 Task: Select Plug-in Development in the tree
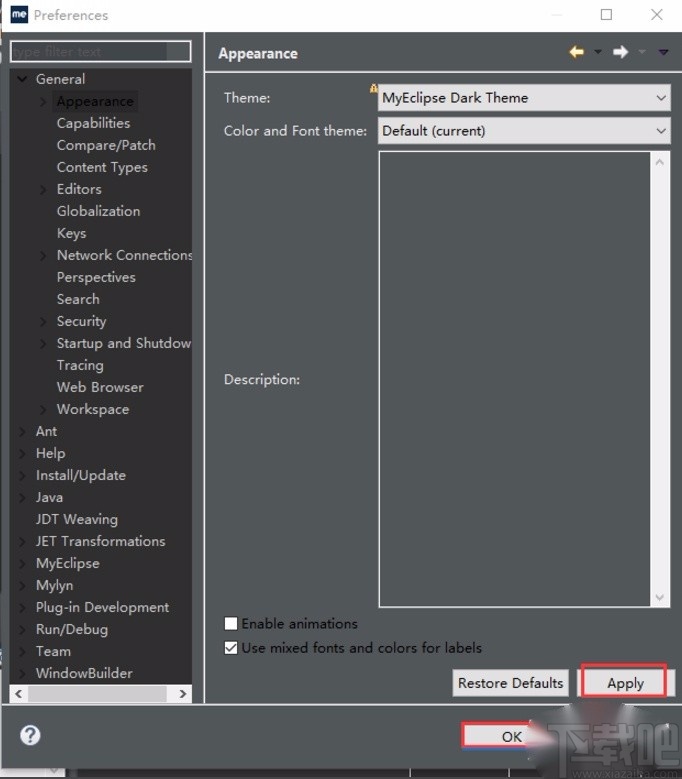point(102,607)
